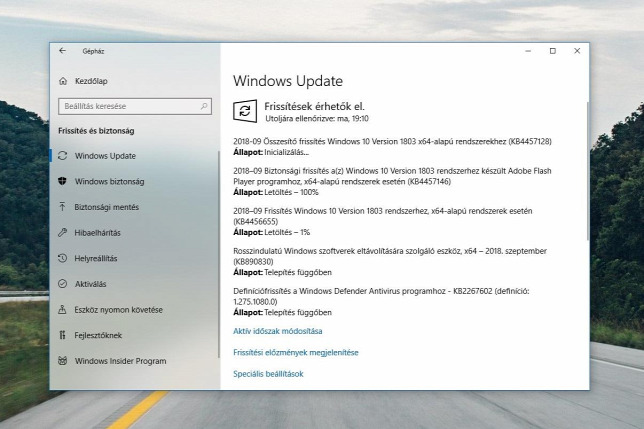Image resolution: width=644 pixels, height=429 pixels.
Task: Go back with the arrow icon
Action: click(62, 51)
